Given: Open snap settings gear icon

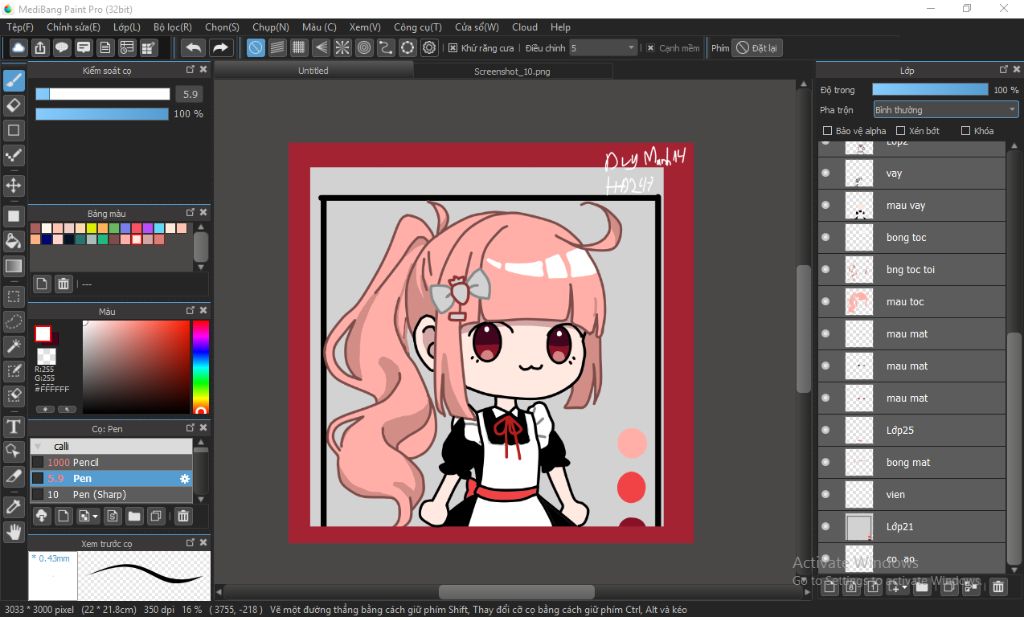Looking at the screenshot, I should [x=429, y=48].
